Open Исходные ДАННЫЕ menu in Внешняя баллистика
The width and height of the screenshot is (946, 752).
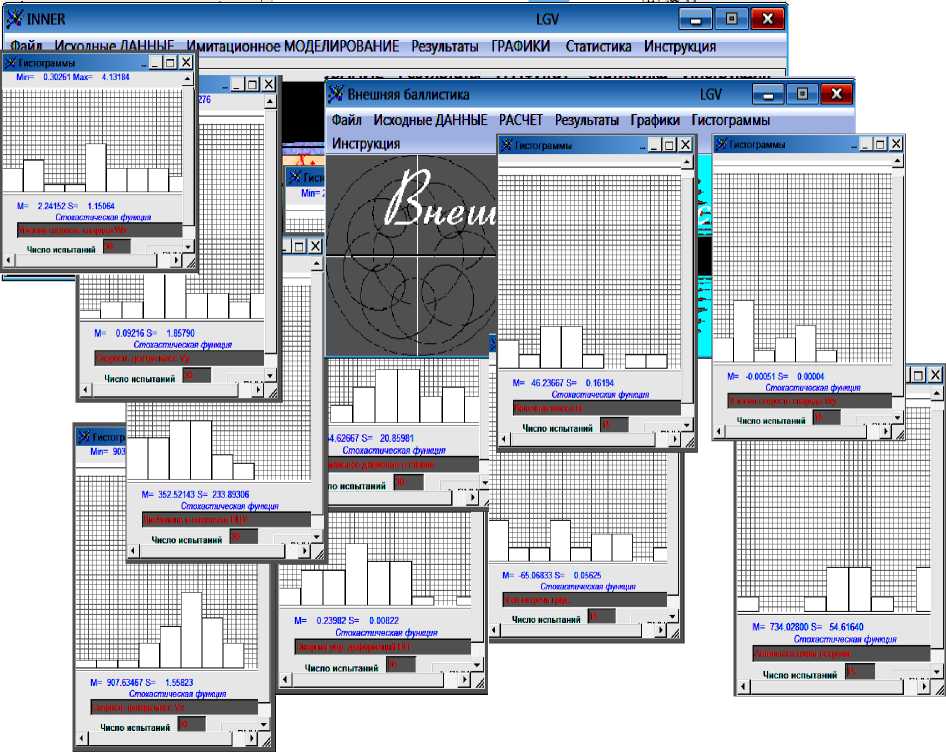[430, 119]
